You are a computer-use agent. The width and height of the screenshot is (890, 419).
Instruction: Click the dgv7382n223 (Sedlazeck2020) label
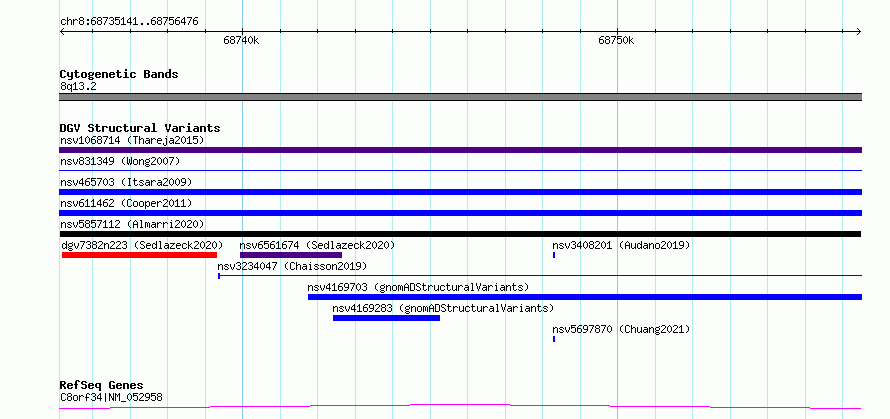point(142,245)
